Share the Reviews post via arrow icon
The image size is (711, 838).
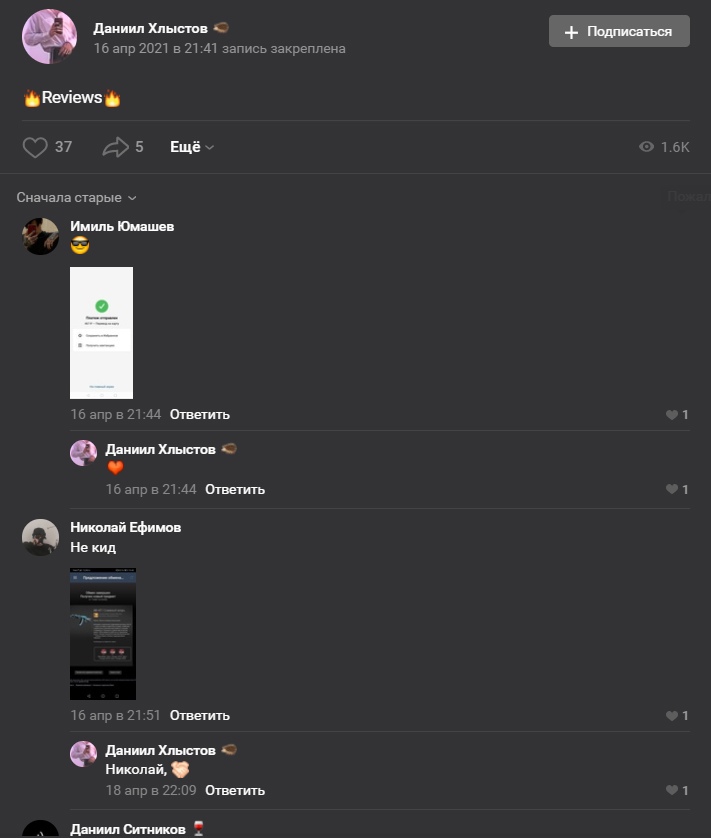115,148
